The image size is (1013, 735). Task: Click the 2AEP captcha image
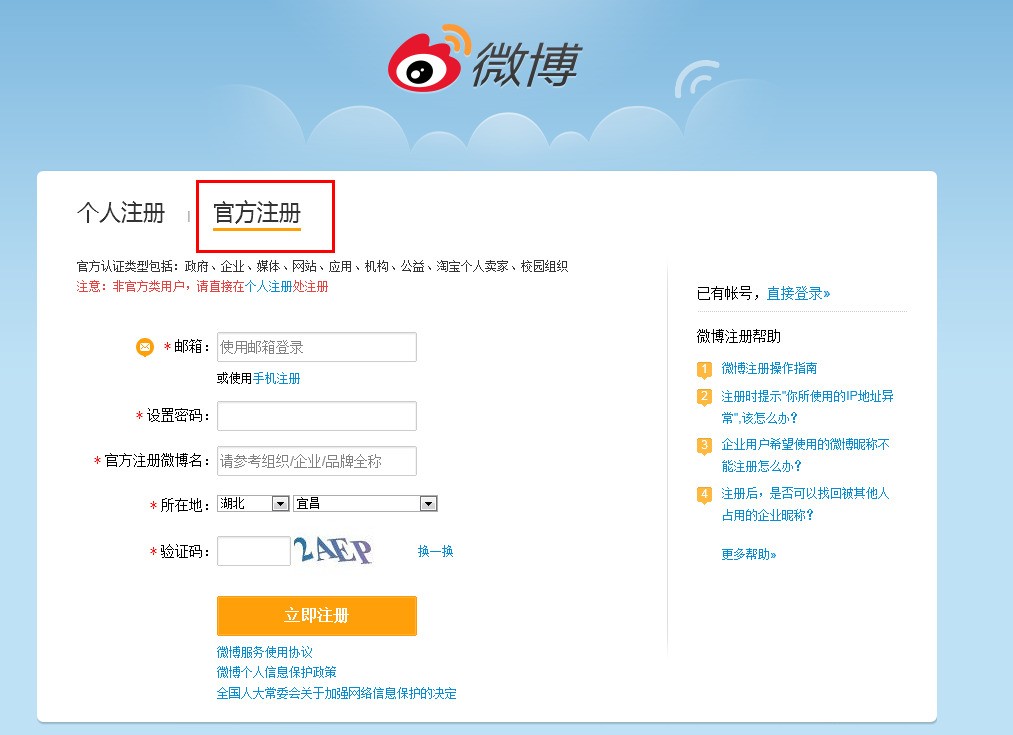click(x=337, y=549)
